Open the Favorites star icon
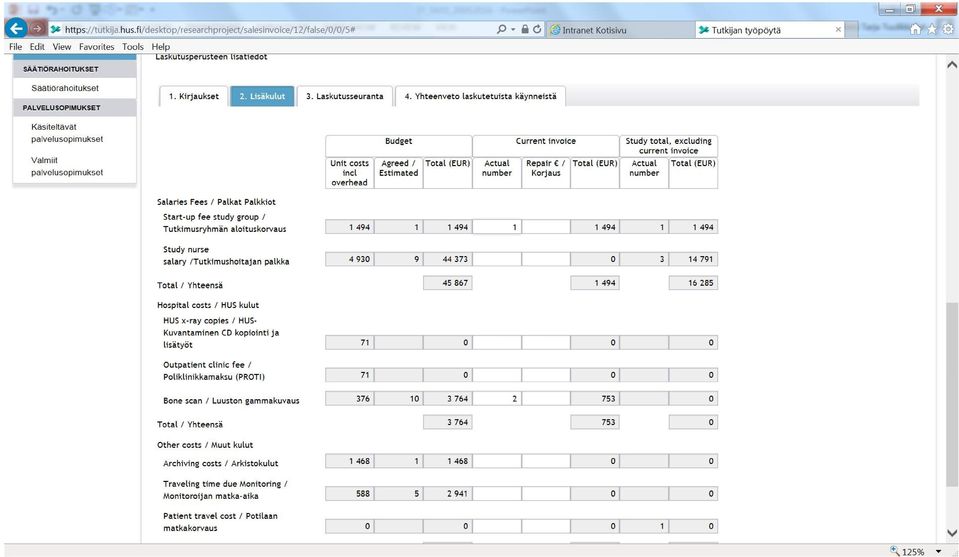 coord(931,29)
